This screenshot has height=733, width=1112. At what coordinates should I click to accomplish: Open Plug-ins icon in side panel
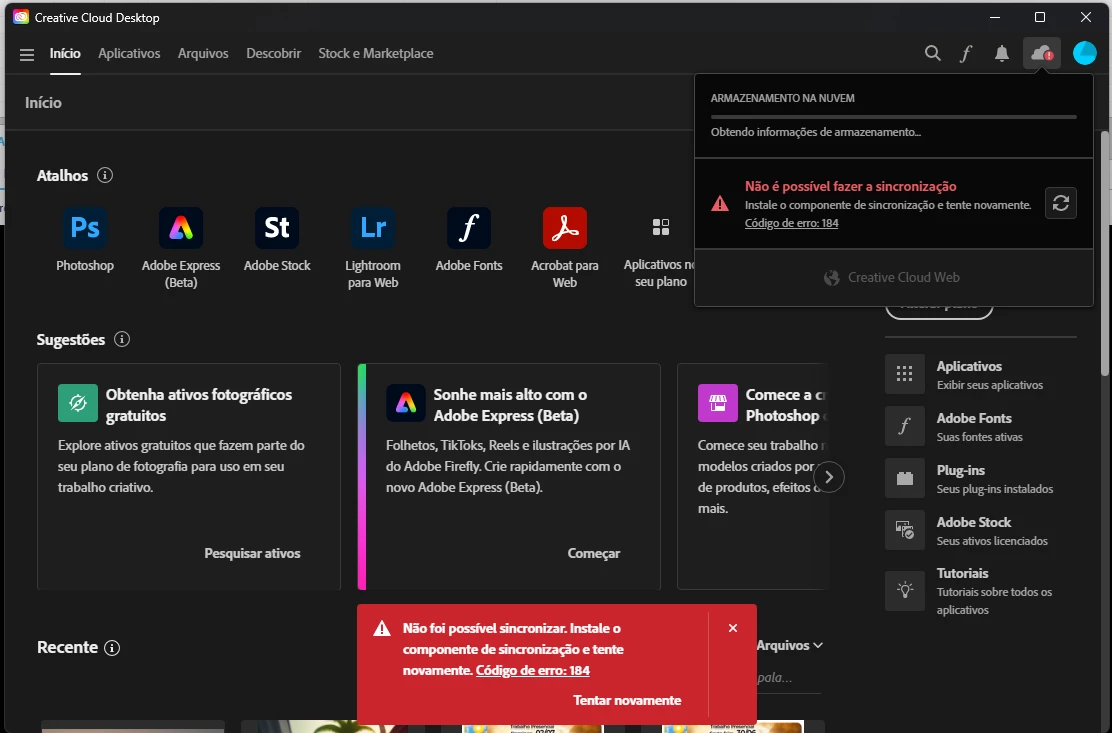905,478
